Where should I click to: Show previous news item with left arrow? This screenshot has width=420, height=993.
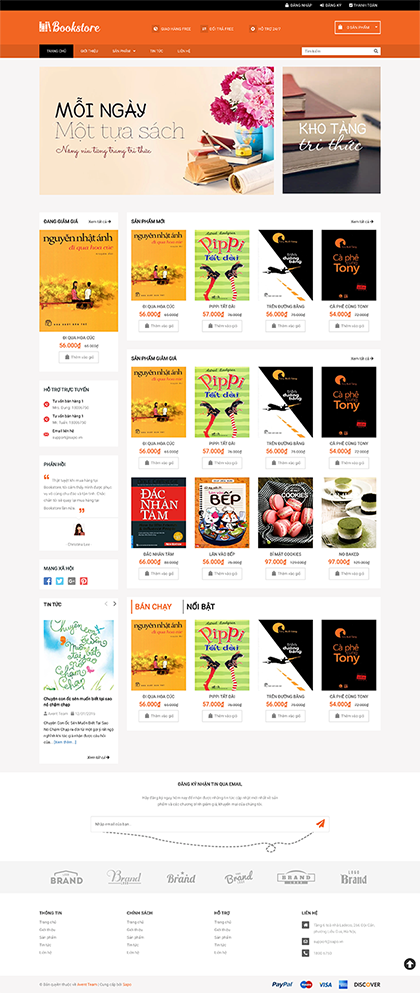point(106,604)
